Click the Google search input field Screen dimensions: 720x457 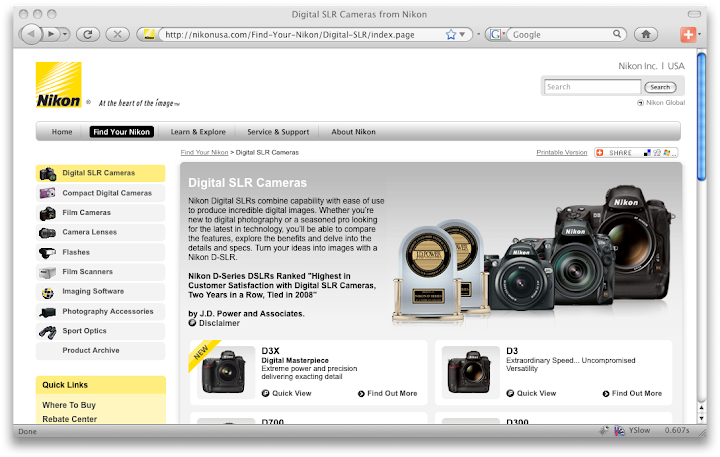(x=562, y=34)
